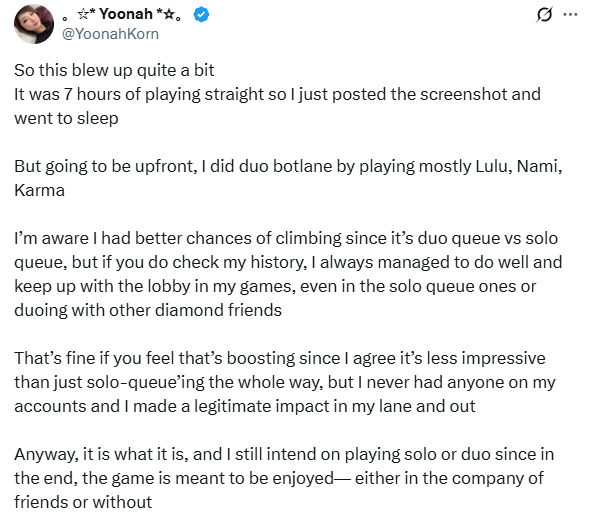Open the Grok slashed-circle icon
The width and height of the screenshot is (591, 520).
point(544,15)
